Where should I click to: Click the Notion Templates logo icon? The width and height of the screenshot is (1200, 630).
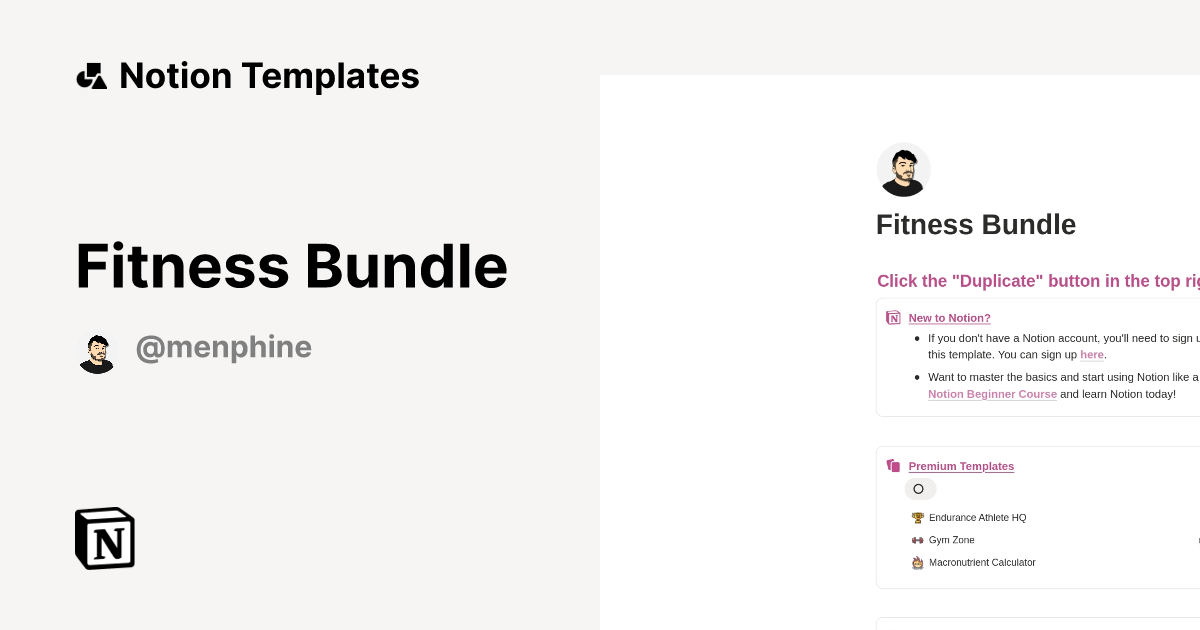92,75
